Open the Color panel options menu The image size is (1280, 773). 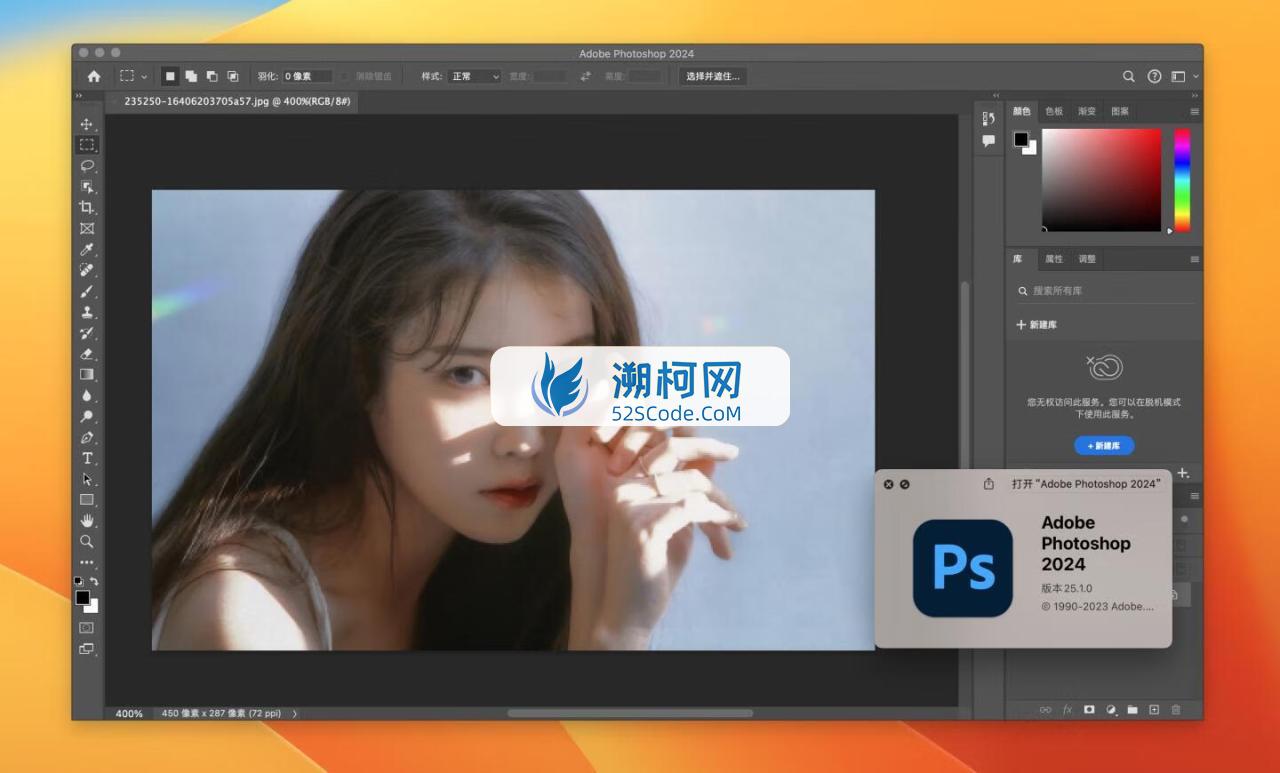[1194, 111]
